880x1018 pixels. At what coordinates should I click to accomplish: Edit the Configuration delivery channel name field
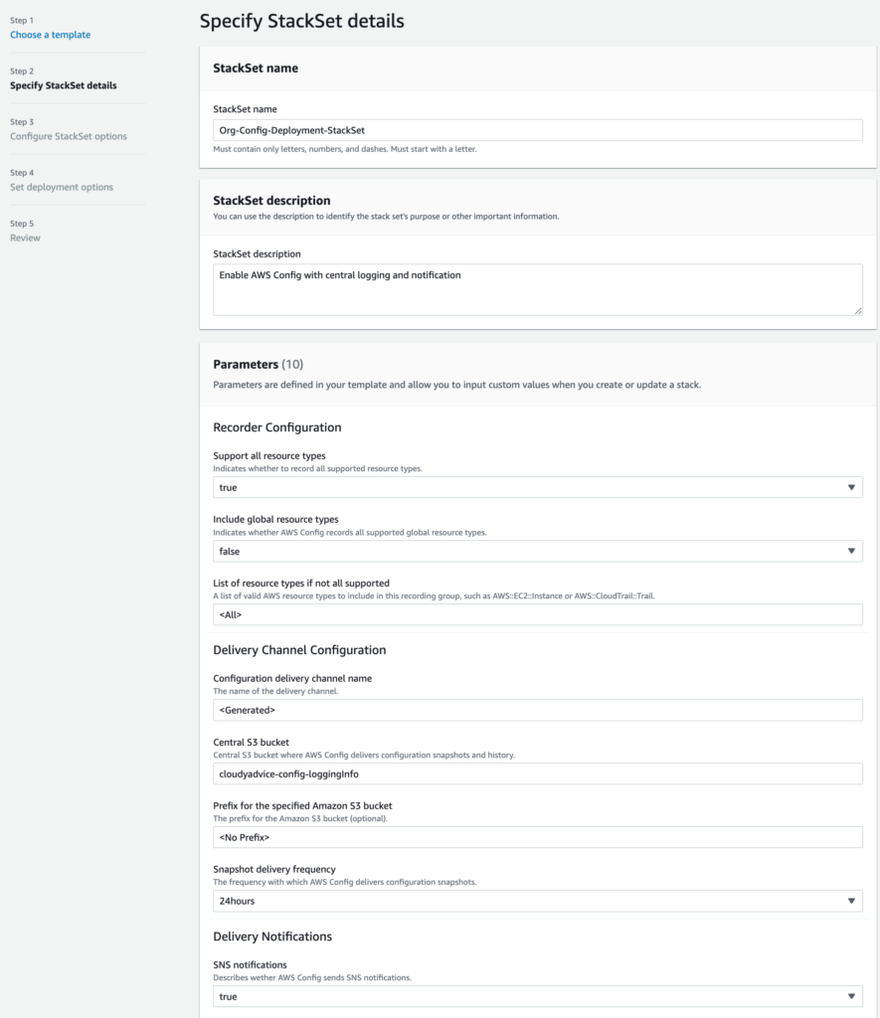pos(537,710)
